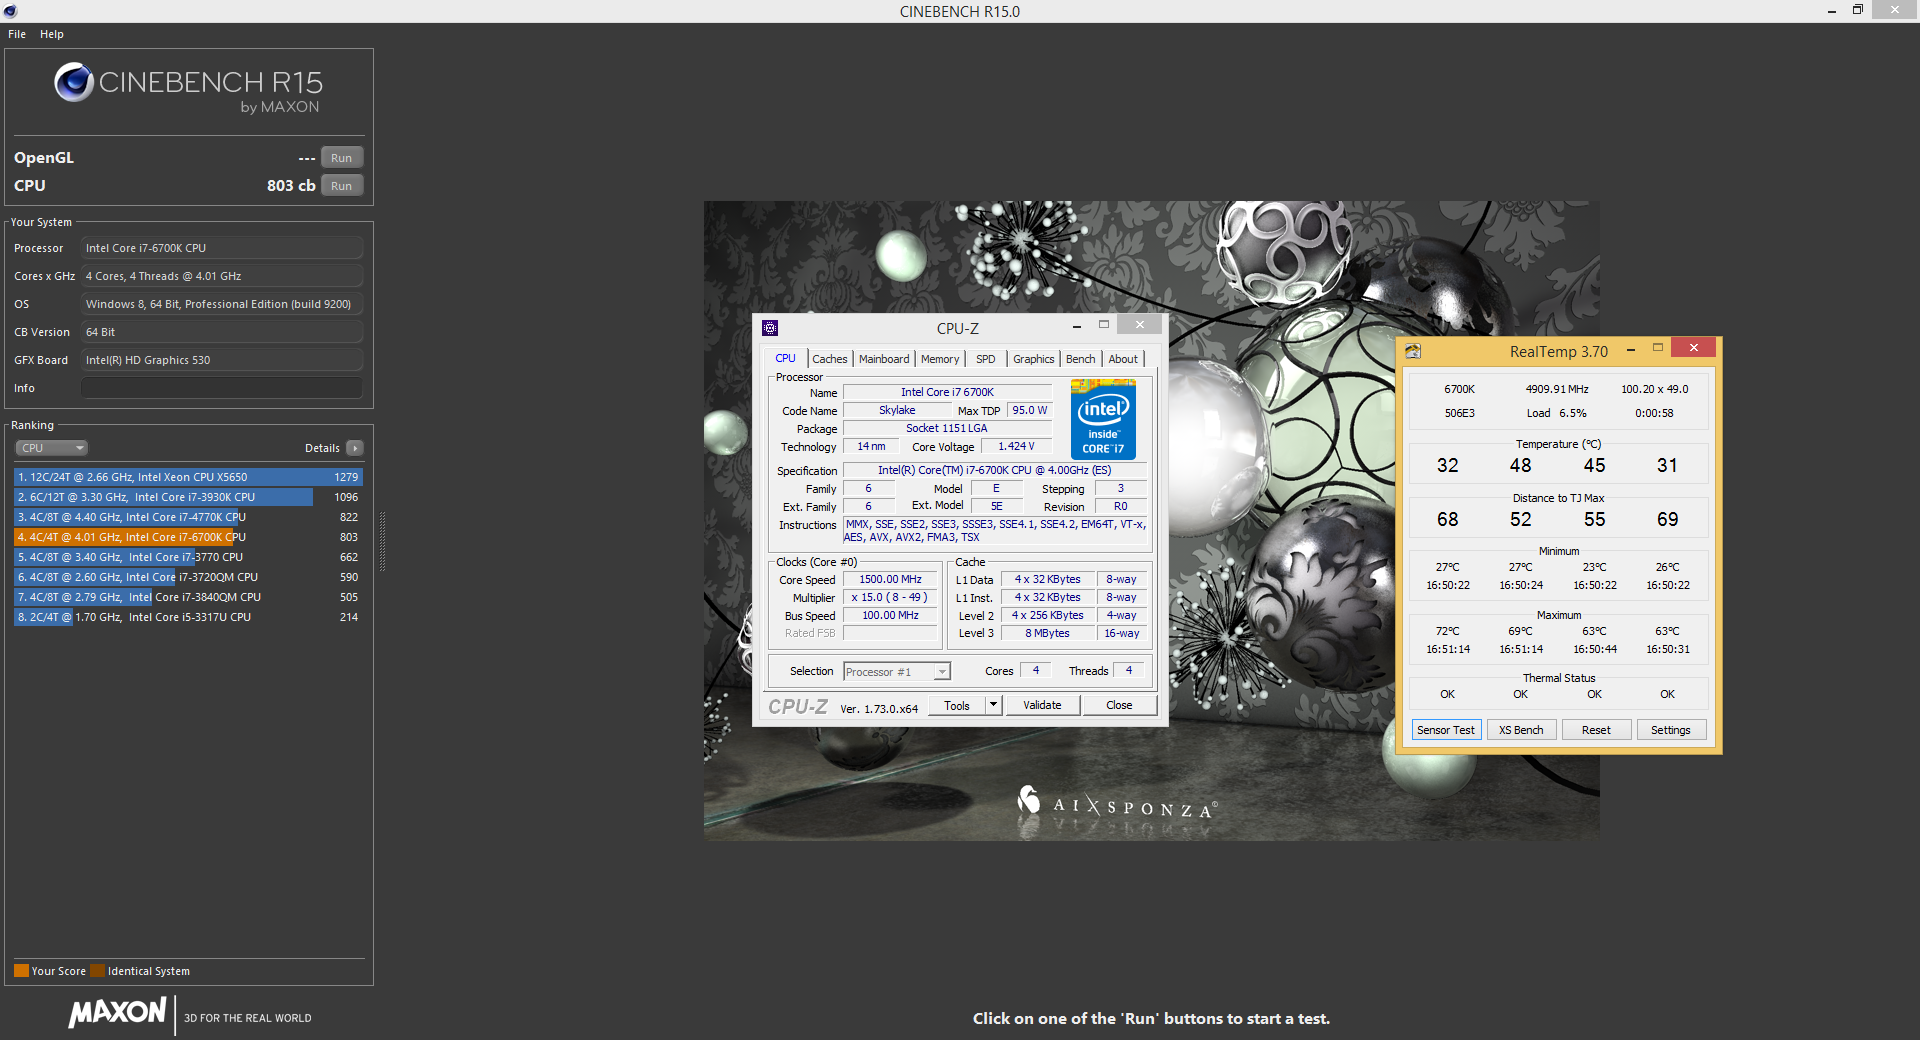The width and height of the screenshot is (1920, 1040).
Task: Click the Identical System legend swatch
Action: click(97, 971)
